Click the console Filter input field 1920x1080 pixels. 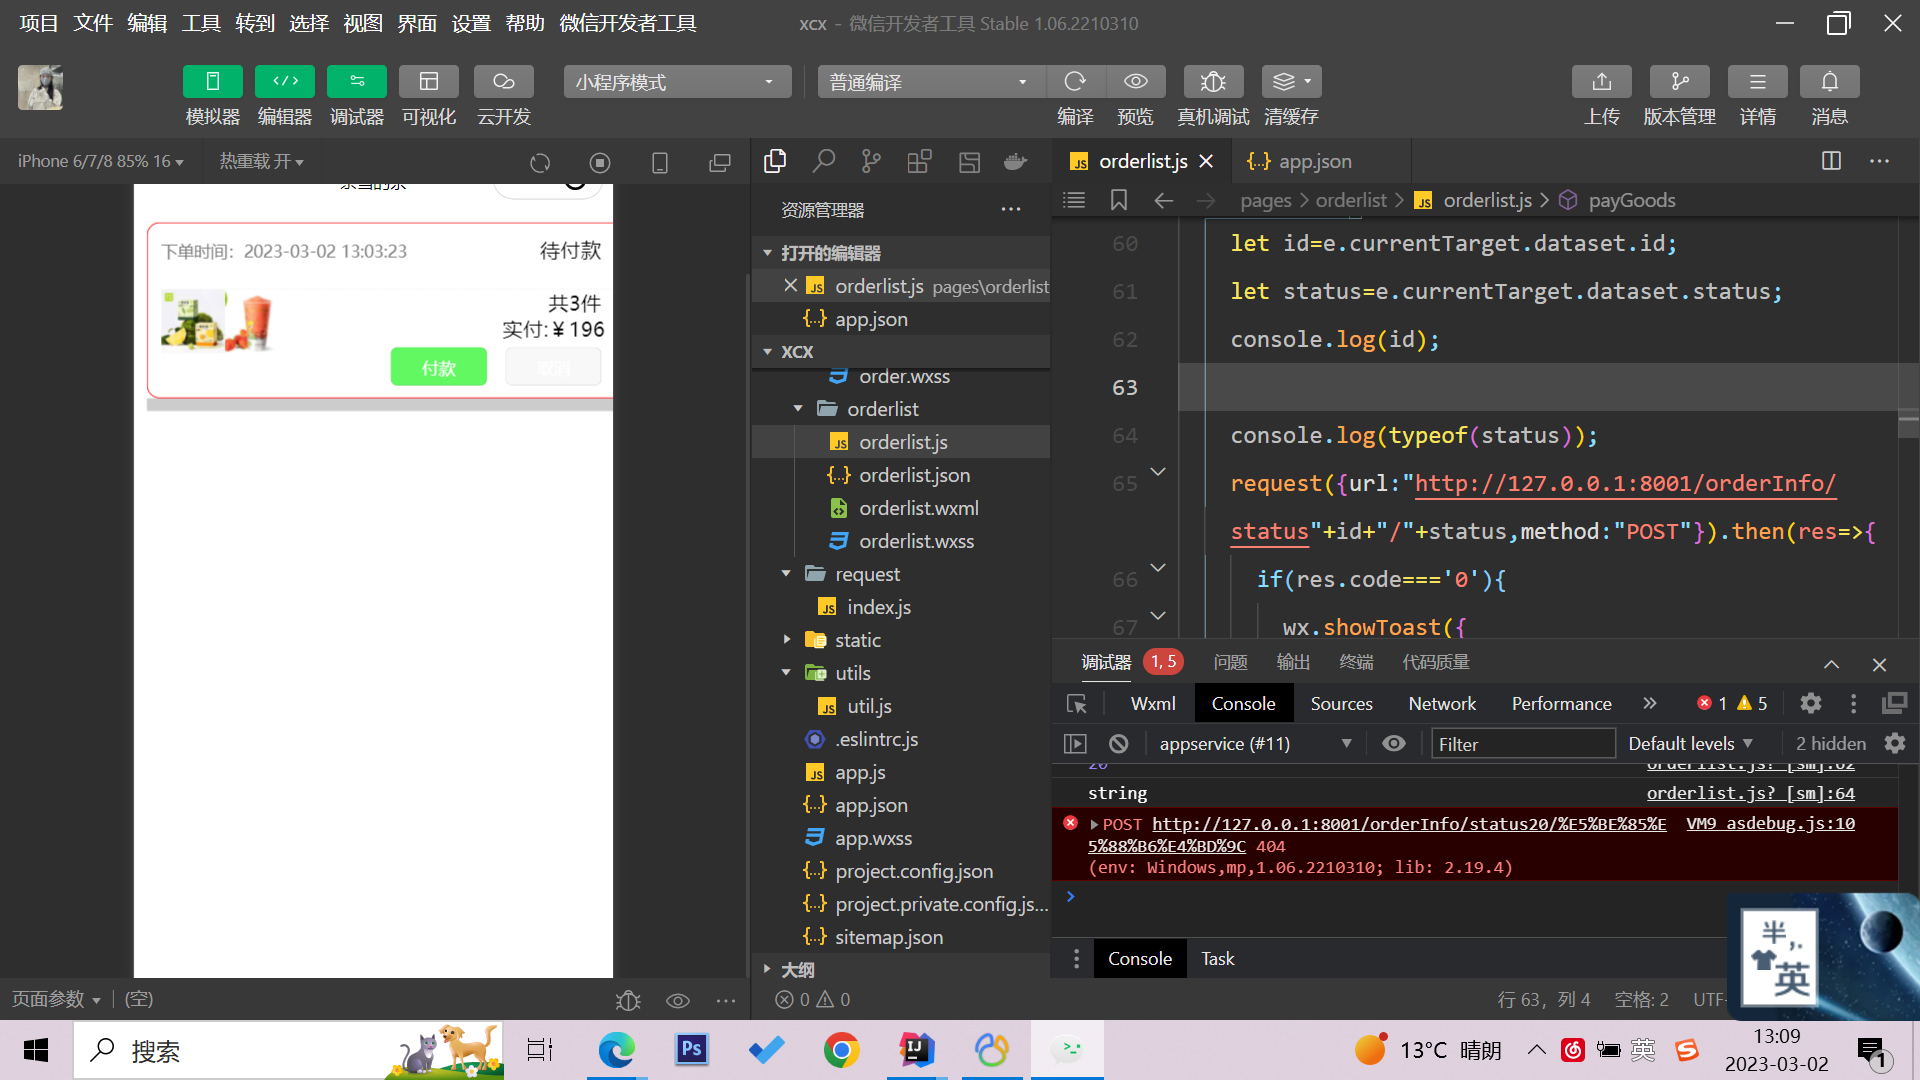pyautogui.click(x=1522, y=744)
